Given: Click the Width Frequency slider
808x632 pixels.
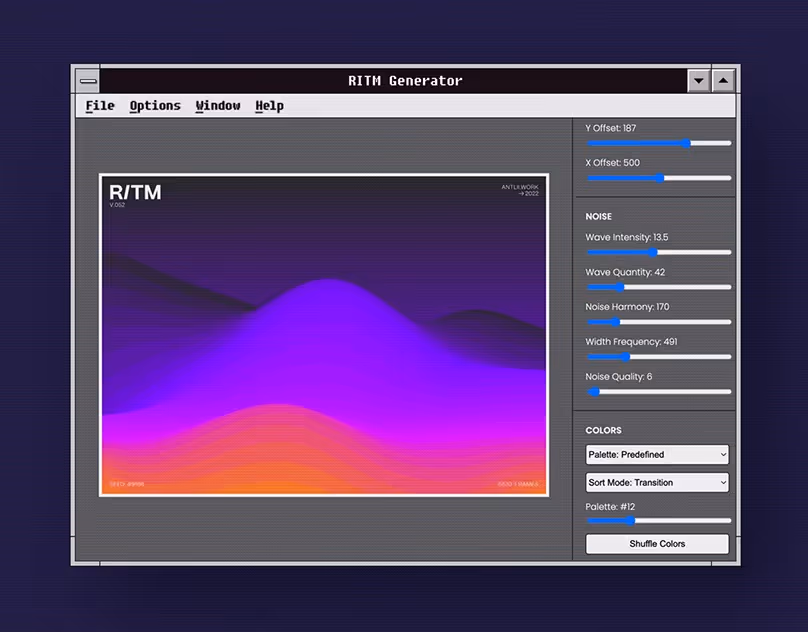Looking at the screenshot, I should [658, 357].
